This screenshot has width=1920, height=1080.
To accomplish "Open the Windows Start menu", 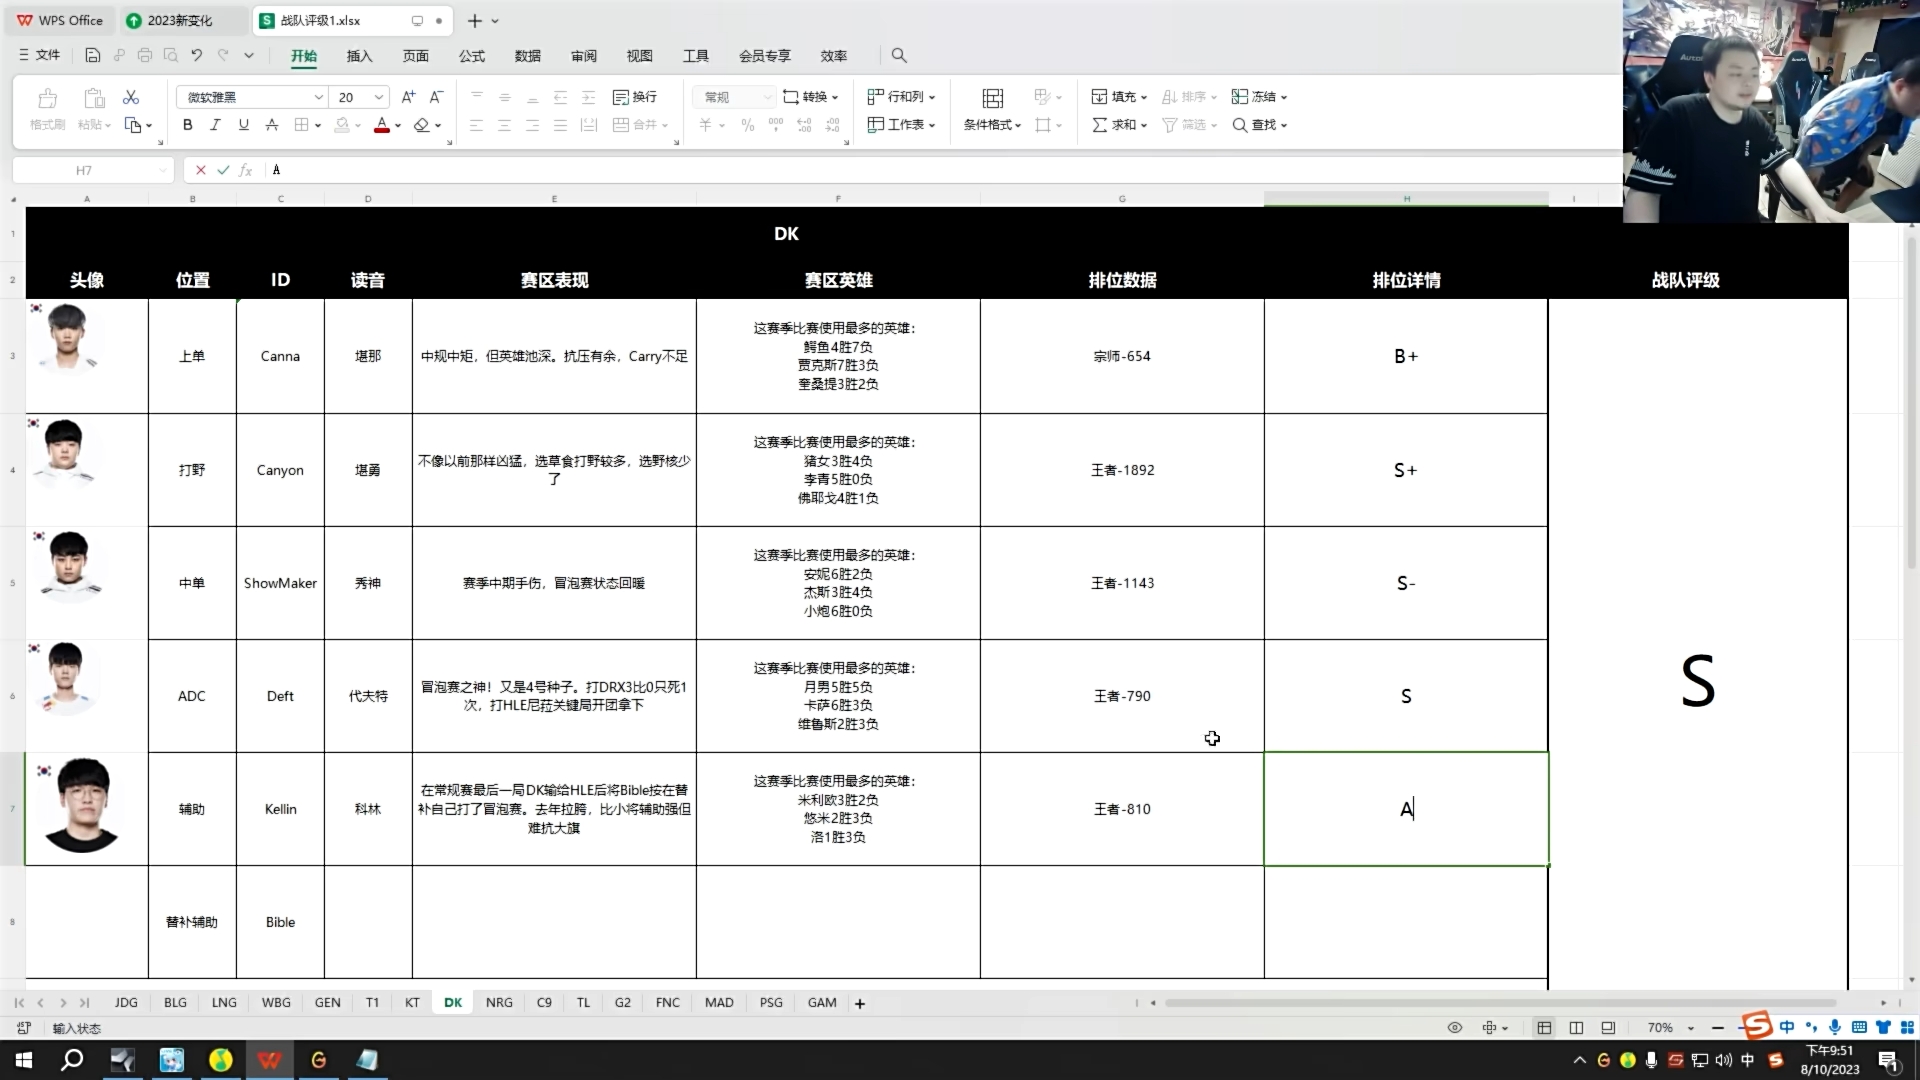I will click(24, 1060).
